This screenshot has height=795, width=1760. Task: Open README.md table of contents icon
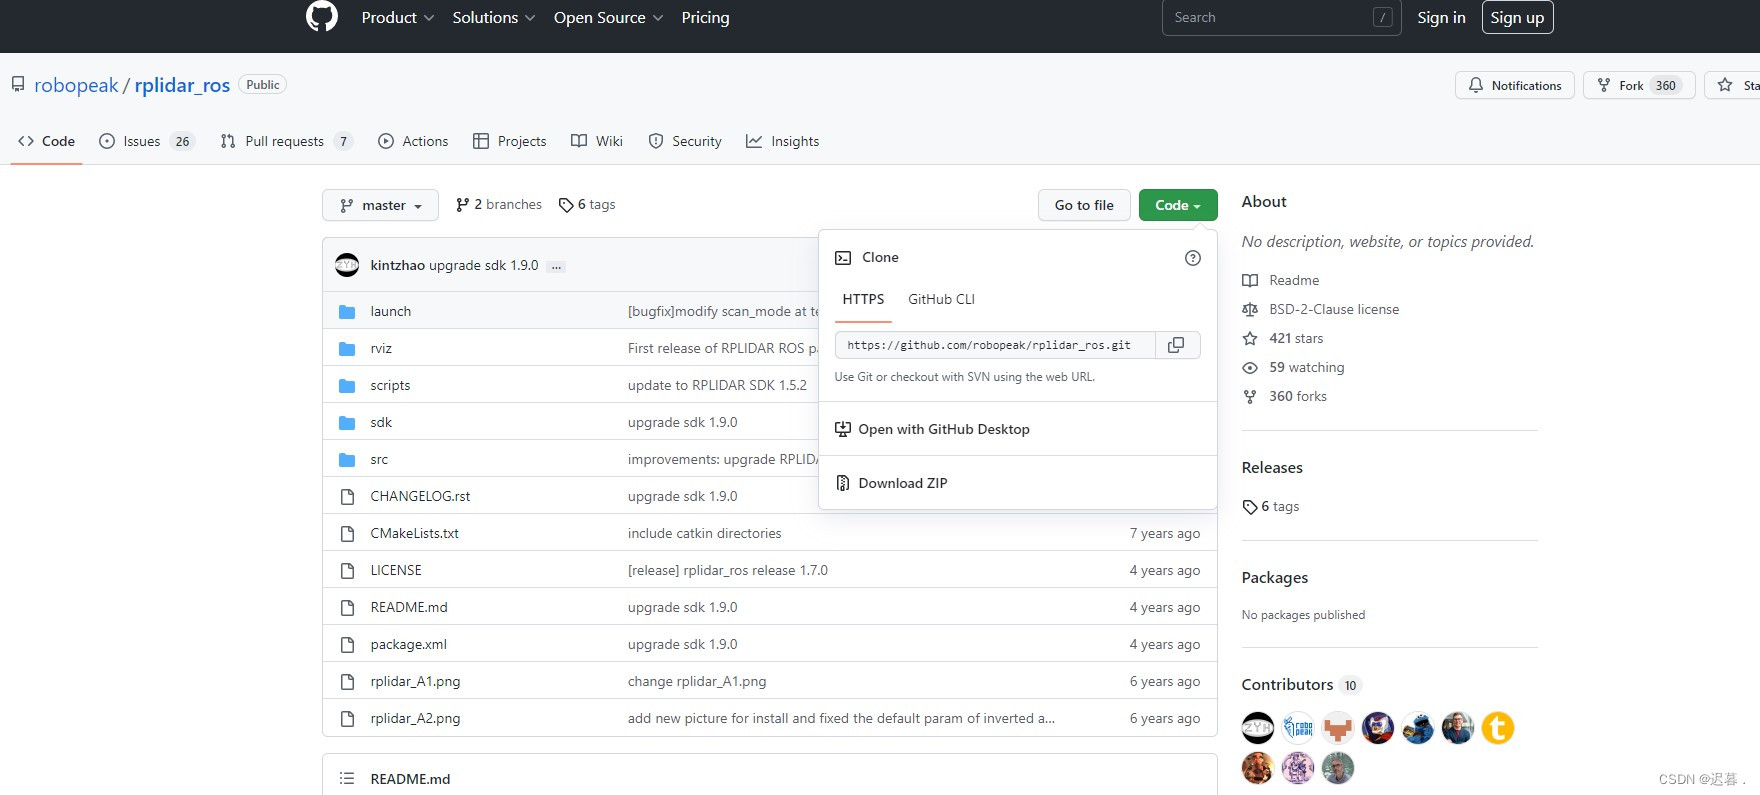(347, 778)
